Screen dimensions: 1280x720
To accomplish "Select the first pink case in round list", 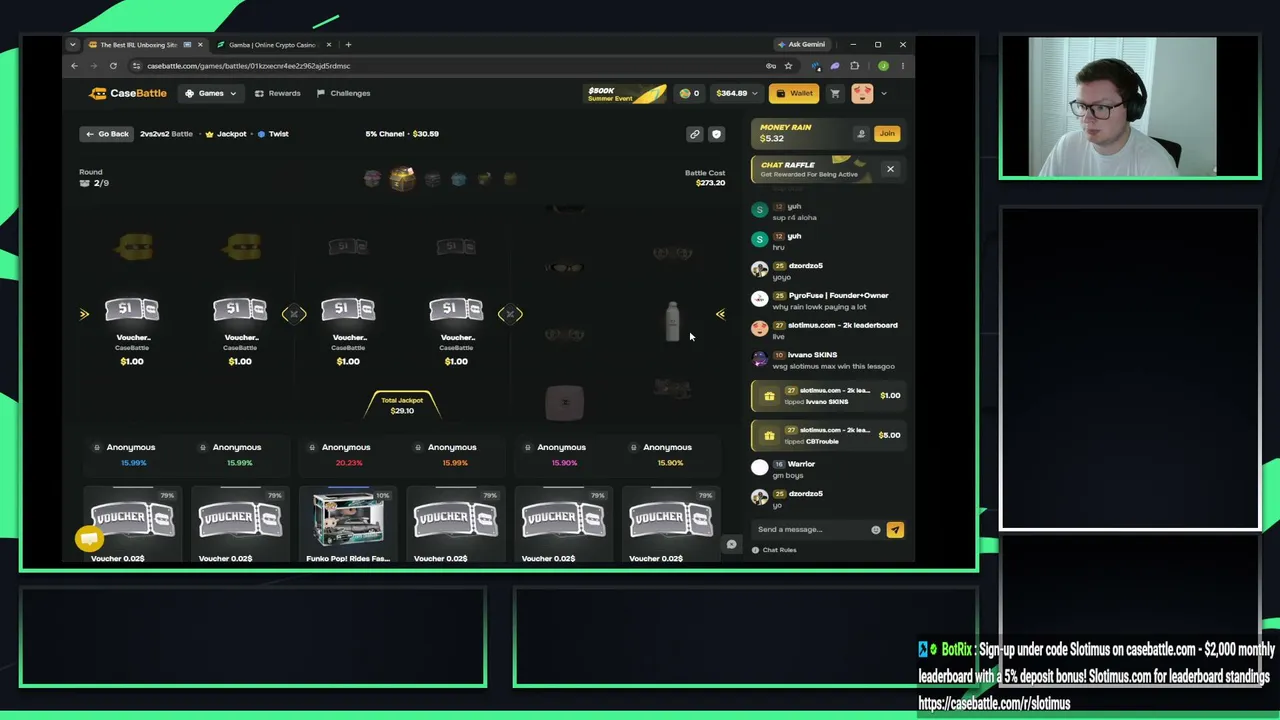I will coord(372,179).
